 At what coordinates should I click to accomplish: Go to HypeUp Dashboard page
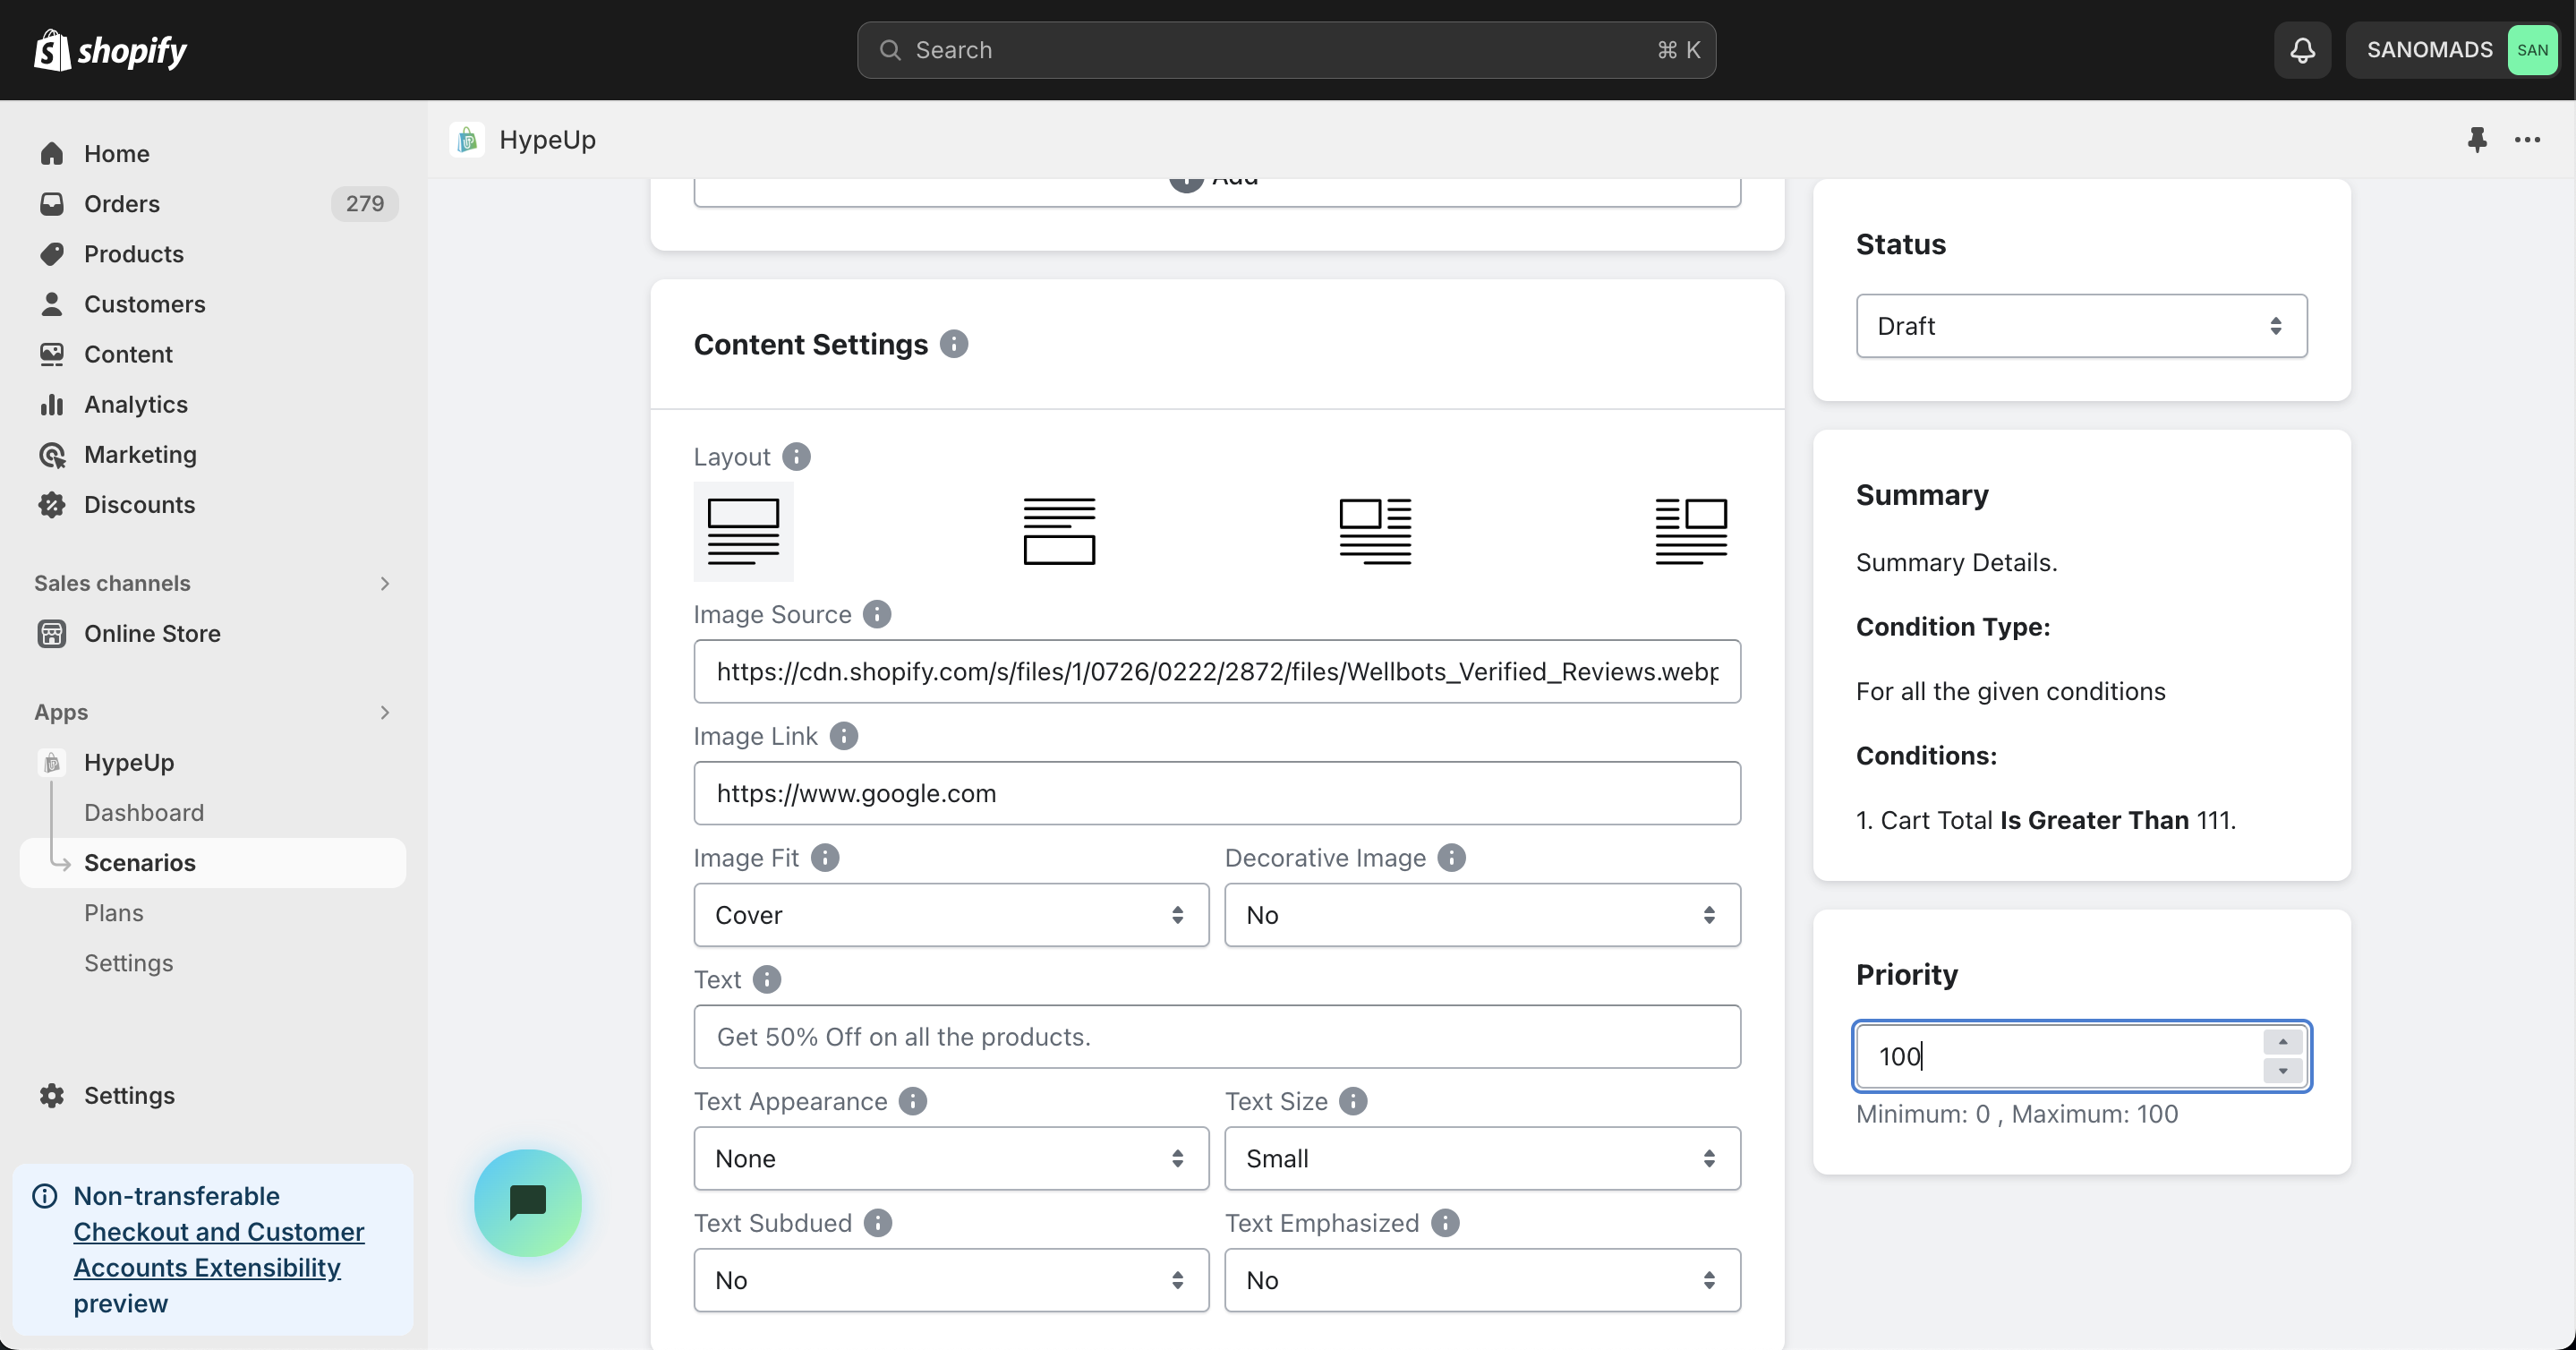[144, 812]
